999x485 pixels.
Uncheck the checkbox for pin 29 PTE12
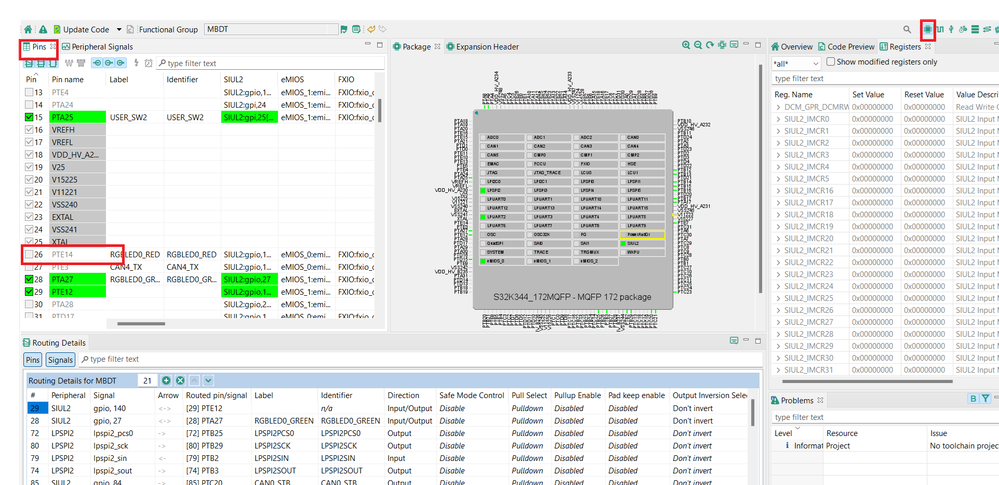[x=29, y=292]
